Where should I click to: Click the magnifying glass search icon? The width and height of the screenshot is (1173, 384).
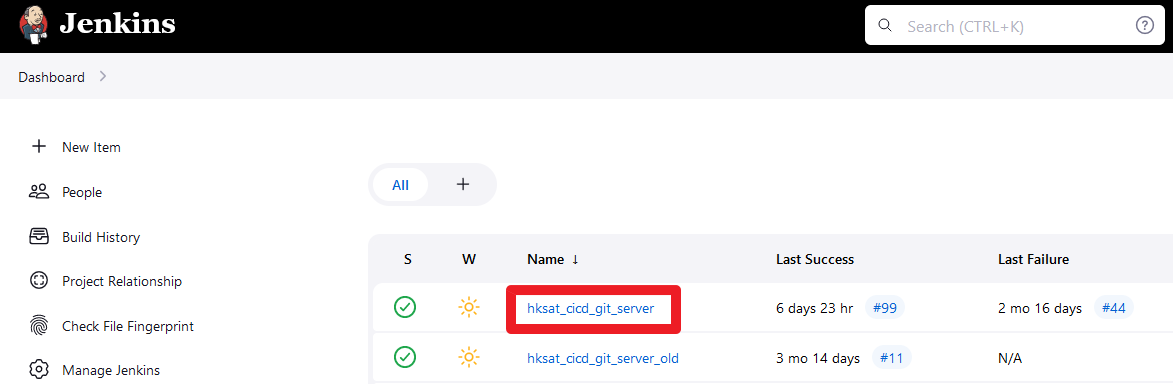coord(885,25)
